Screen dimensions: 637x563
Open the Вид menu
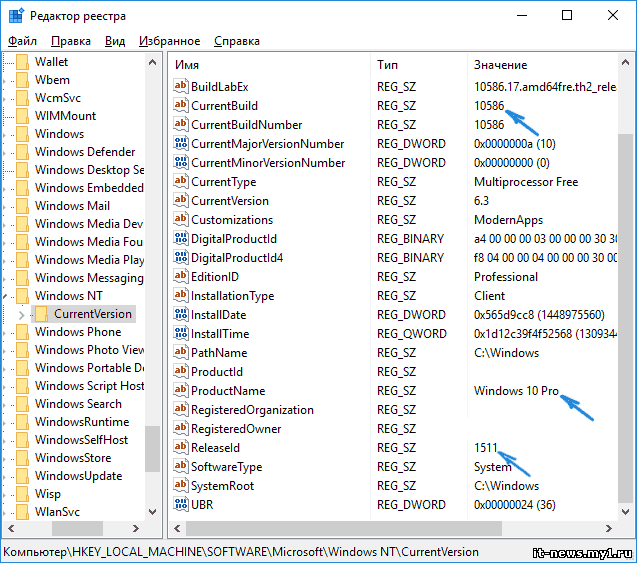pos(115,41)
